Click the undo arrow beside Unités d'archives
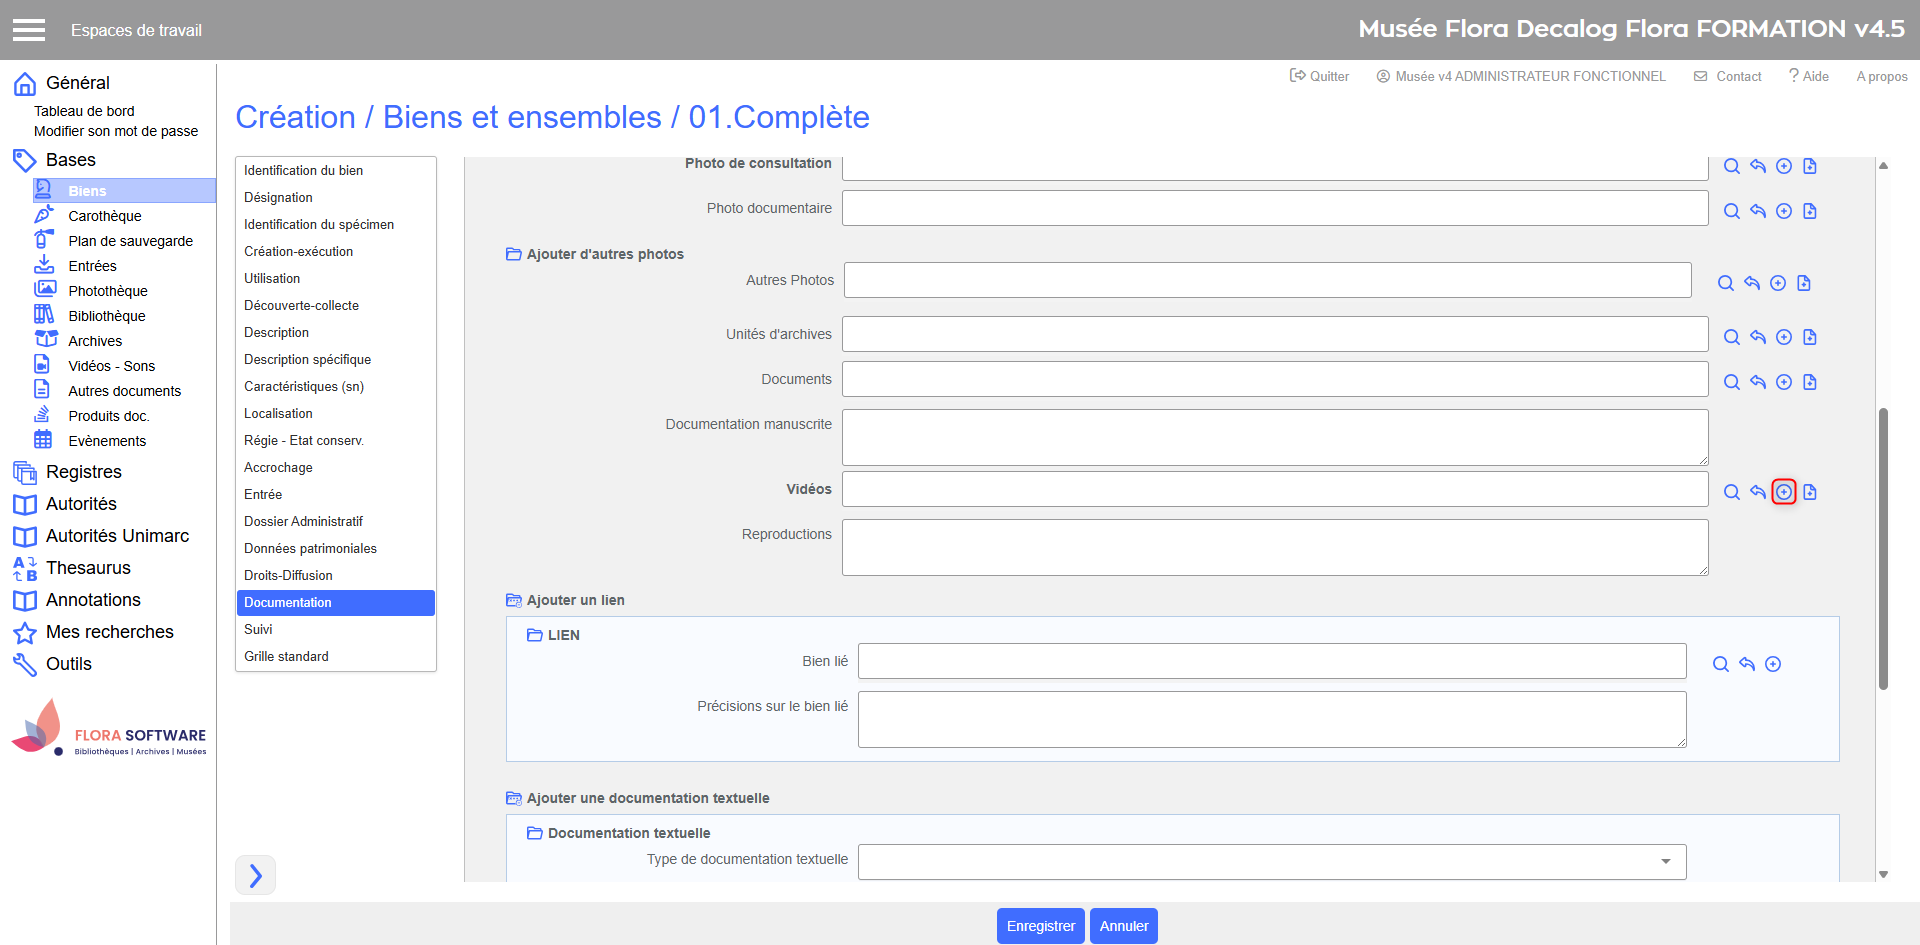1920x945 pixels. [1757, 337]
